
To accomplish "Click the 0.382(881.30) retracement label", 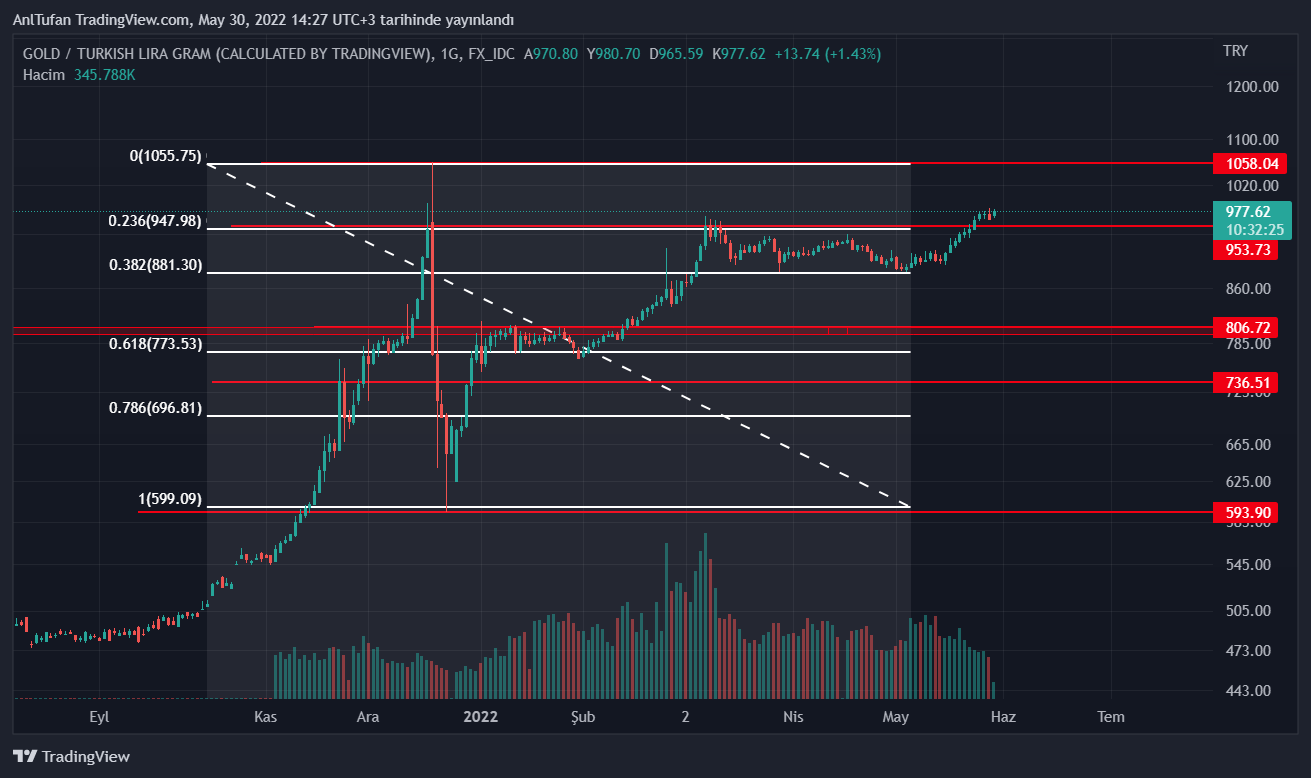I will pyautogui.click(x=155, y=266).
